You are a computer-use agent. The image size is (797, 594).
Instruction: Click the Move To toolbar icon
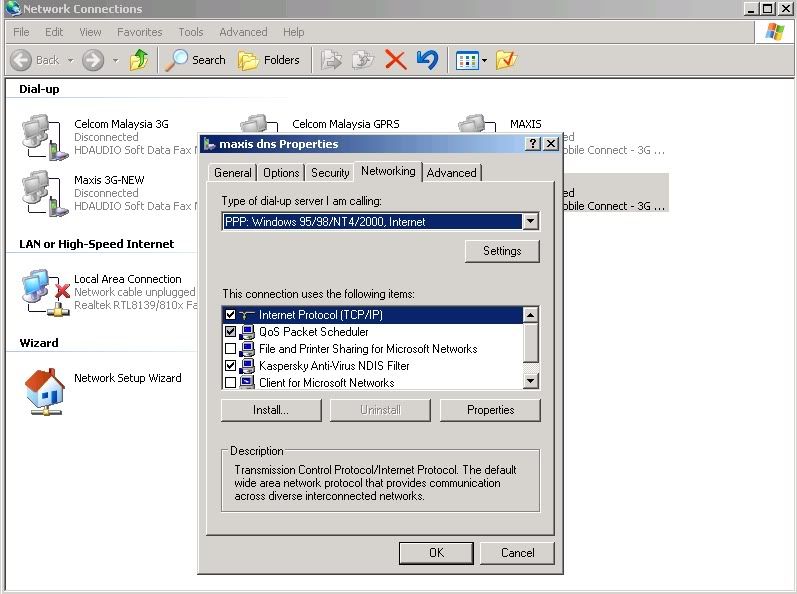click(331, 60)
